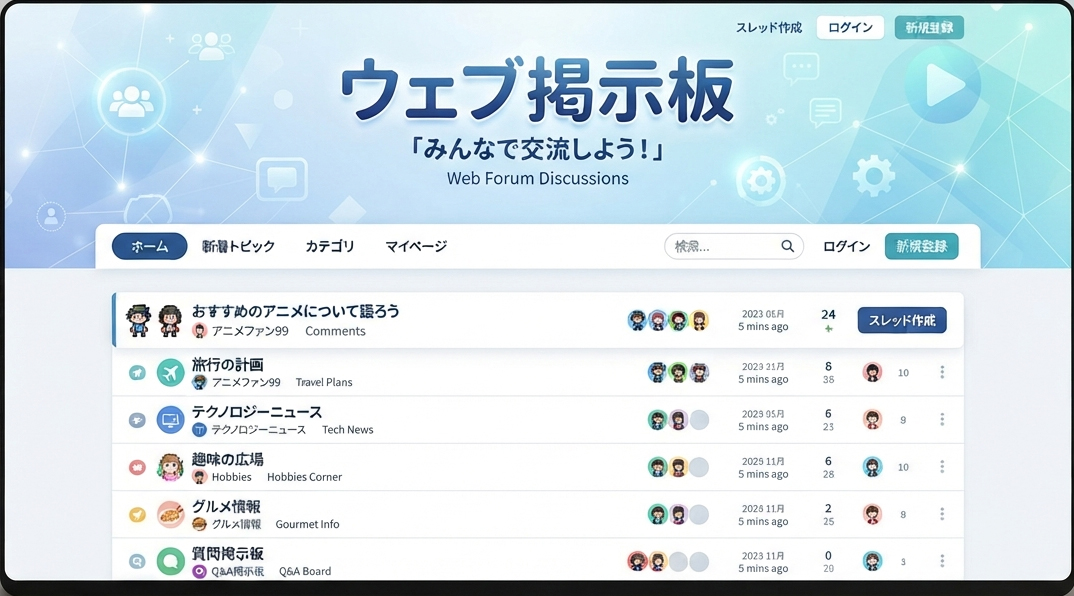The width and height of the screenshot is (1074, 596).
Task: Click the magnifier search icon
Action: 788,246
